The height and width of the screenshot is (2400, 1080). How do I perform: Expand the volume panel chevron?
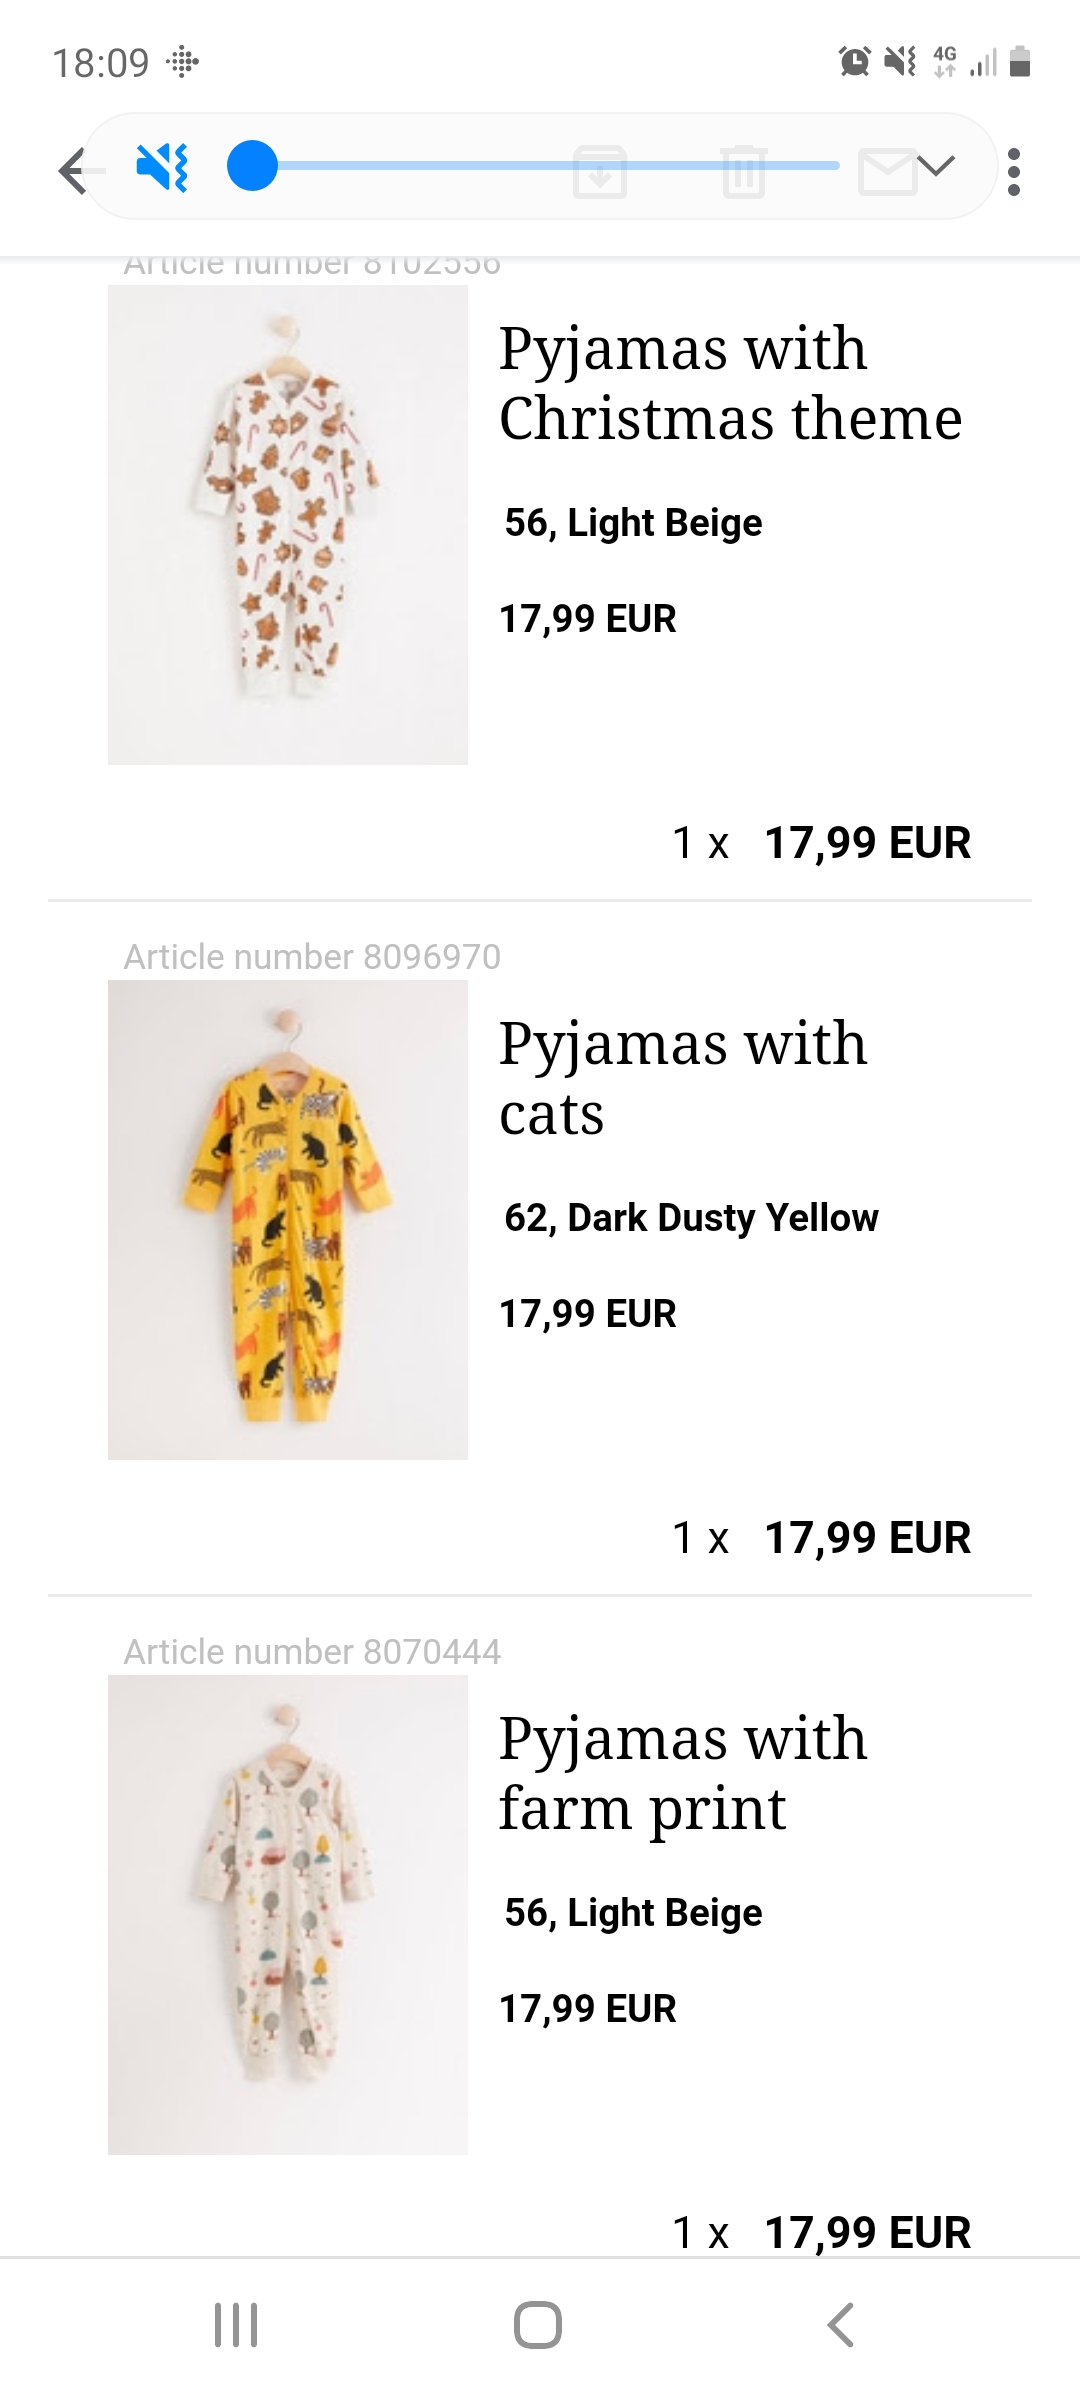936,166
